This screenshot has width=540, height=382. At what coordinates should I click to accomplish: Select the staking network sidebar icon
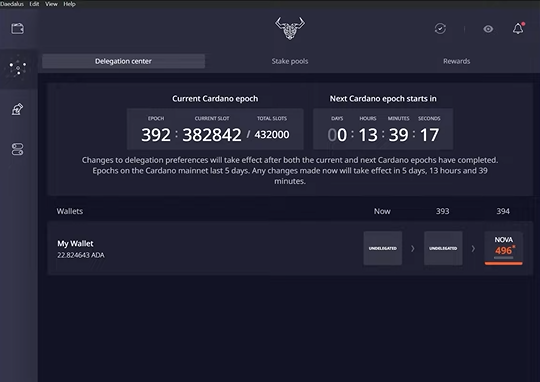coord(18,68)
